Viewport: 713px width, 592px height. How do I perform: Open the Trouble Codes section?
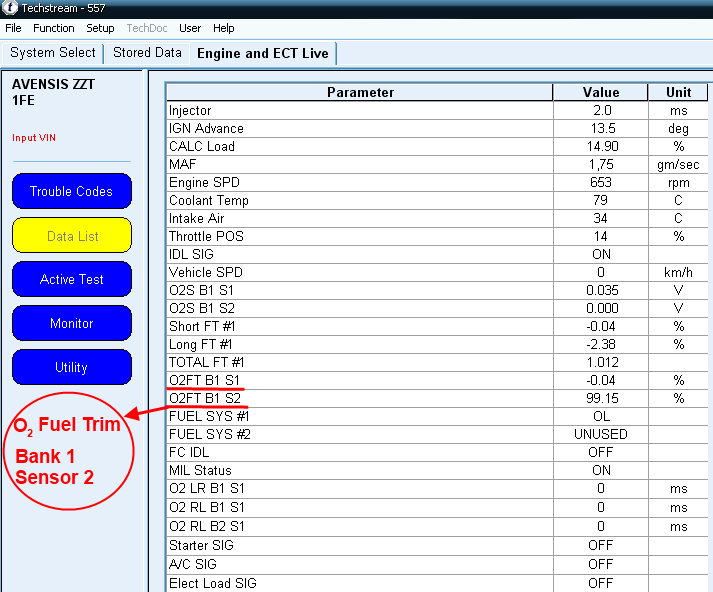72,191
